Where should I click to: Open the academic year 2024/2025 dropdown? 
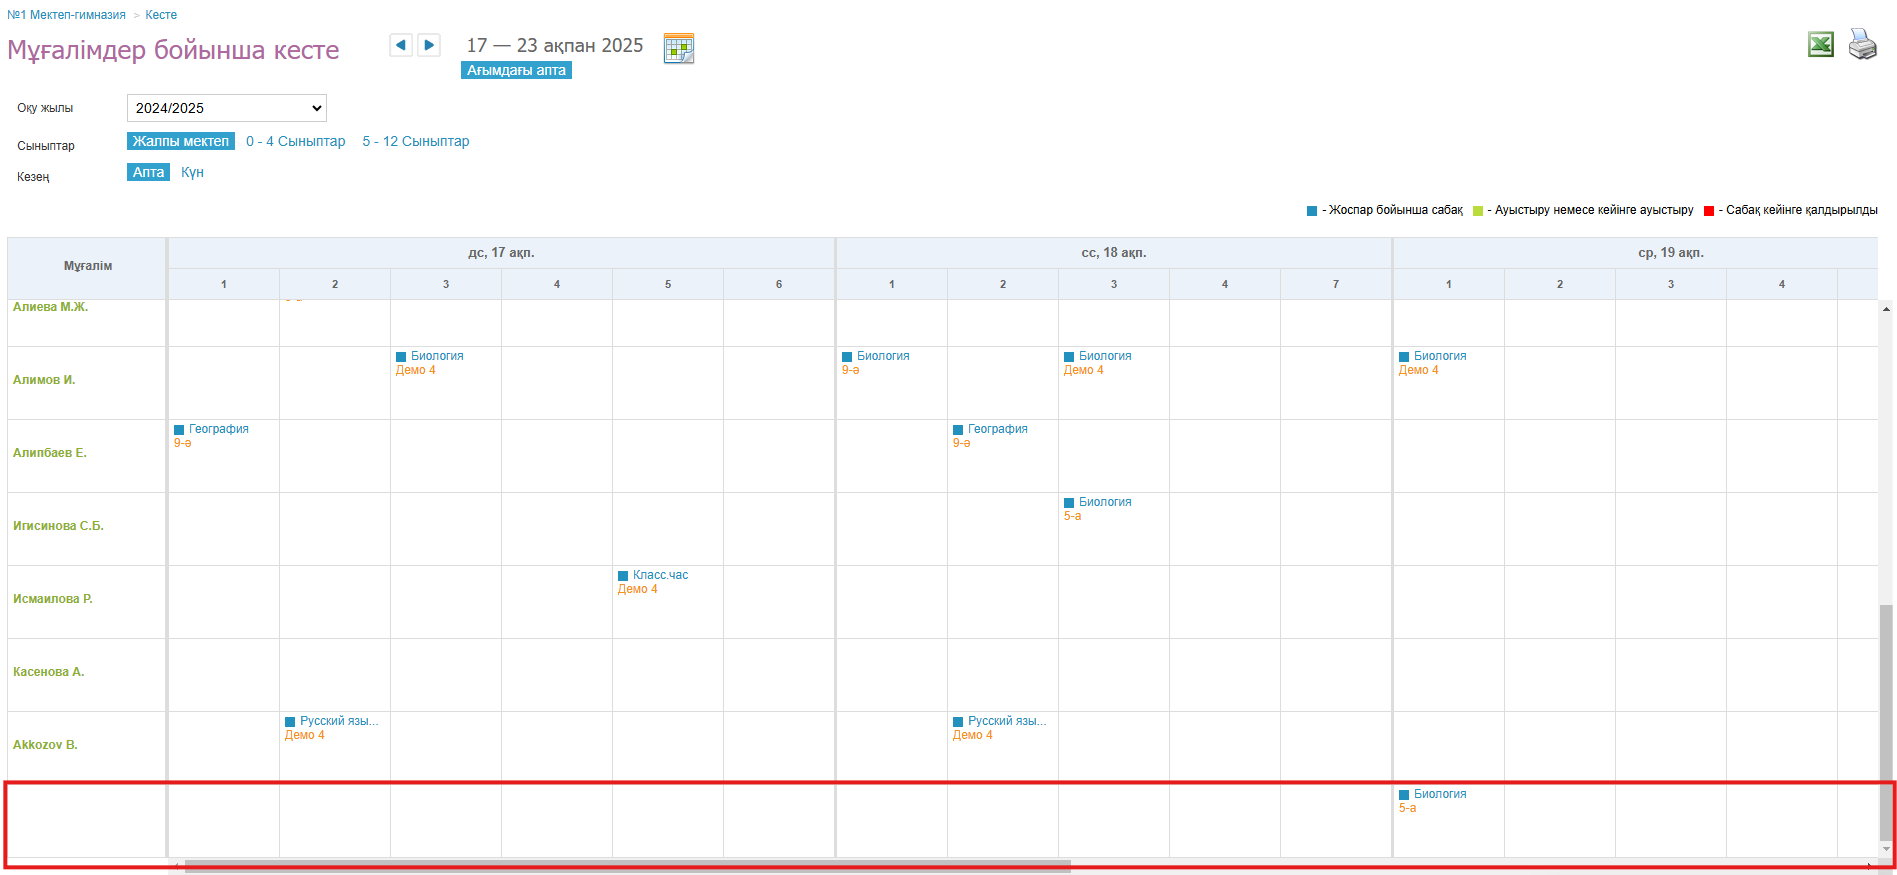[227, 108]
